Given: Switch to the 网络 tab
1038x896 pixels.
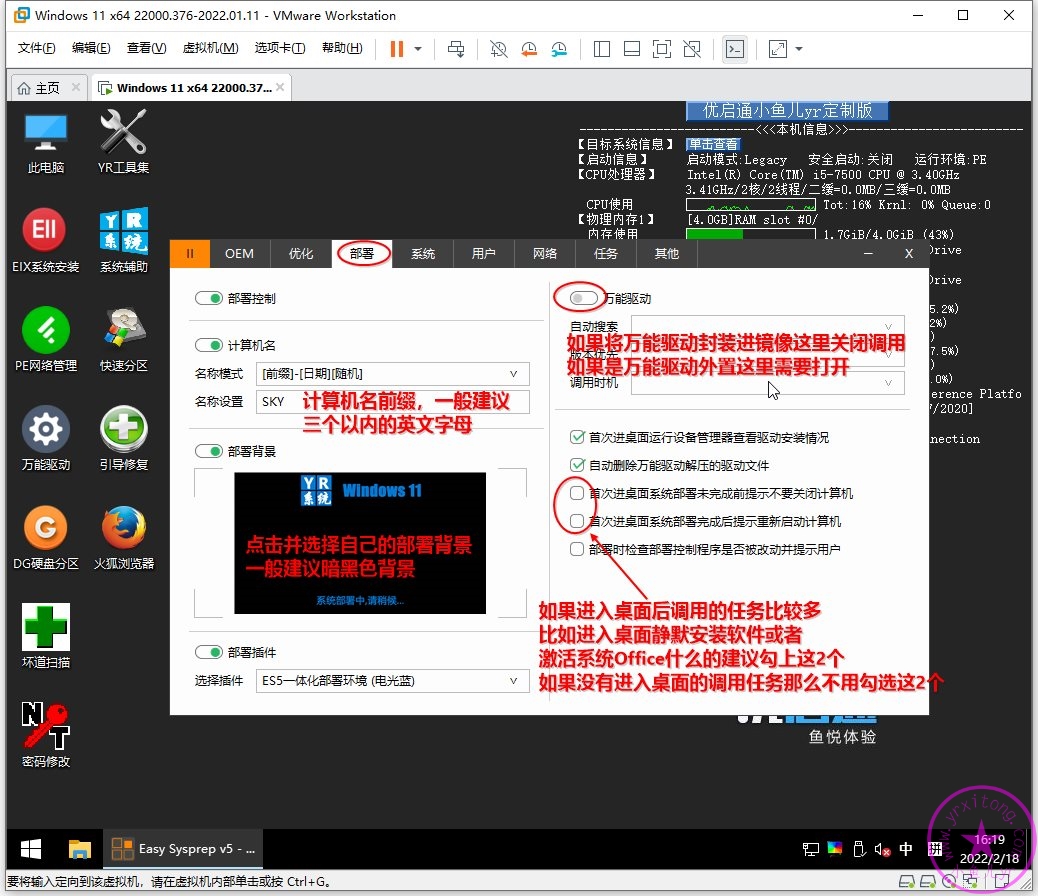Looking at the screenshot, I should tap(545, 254).
